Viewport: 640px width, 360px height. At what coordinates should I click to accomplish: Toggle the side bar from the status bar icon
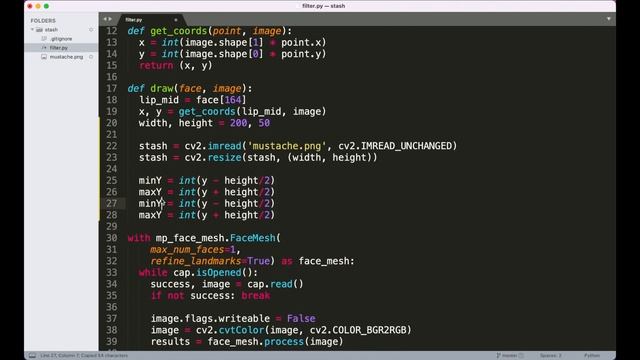[x=32, y=356]
